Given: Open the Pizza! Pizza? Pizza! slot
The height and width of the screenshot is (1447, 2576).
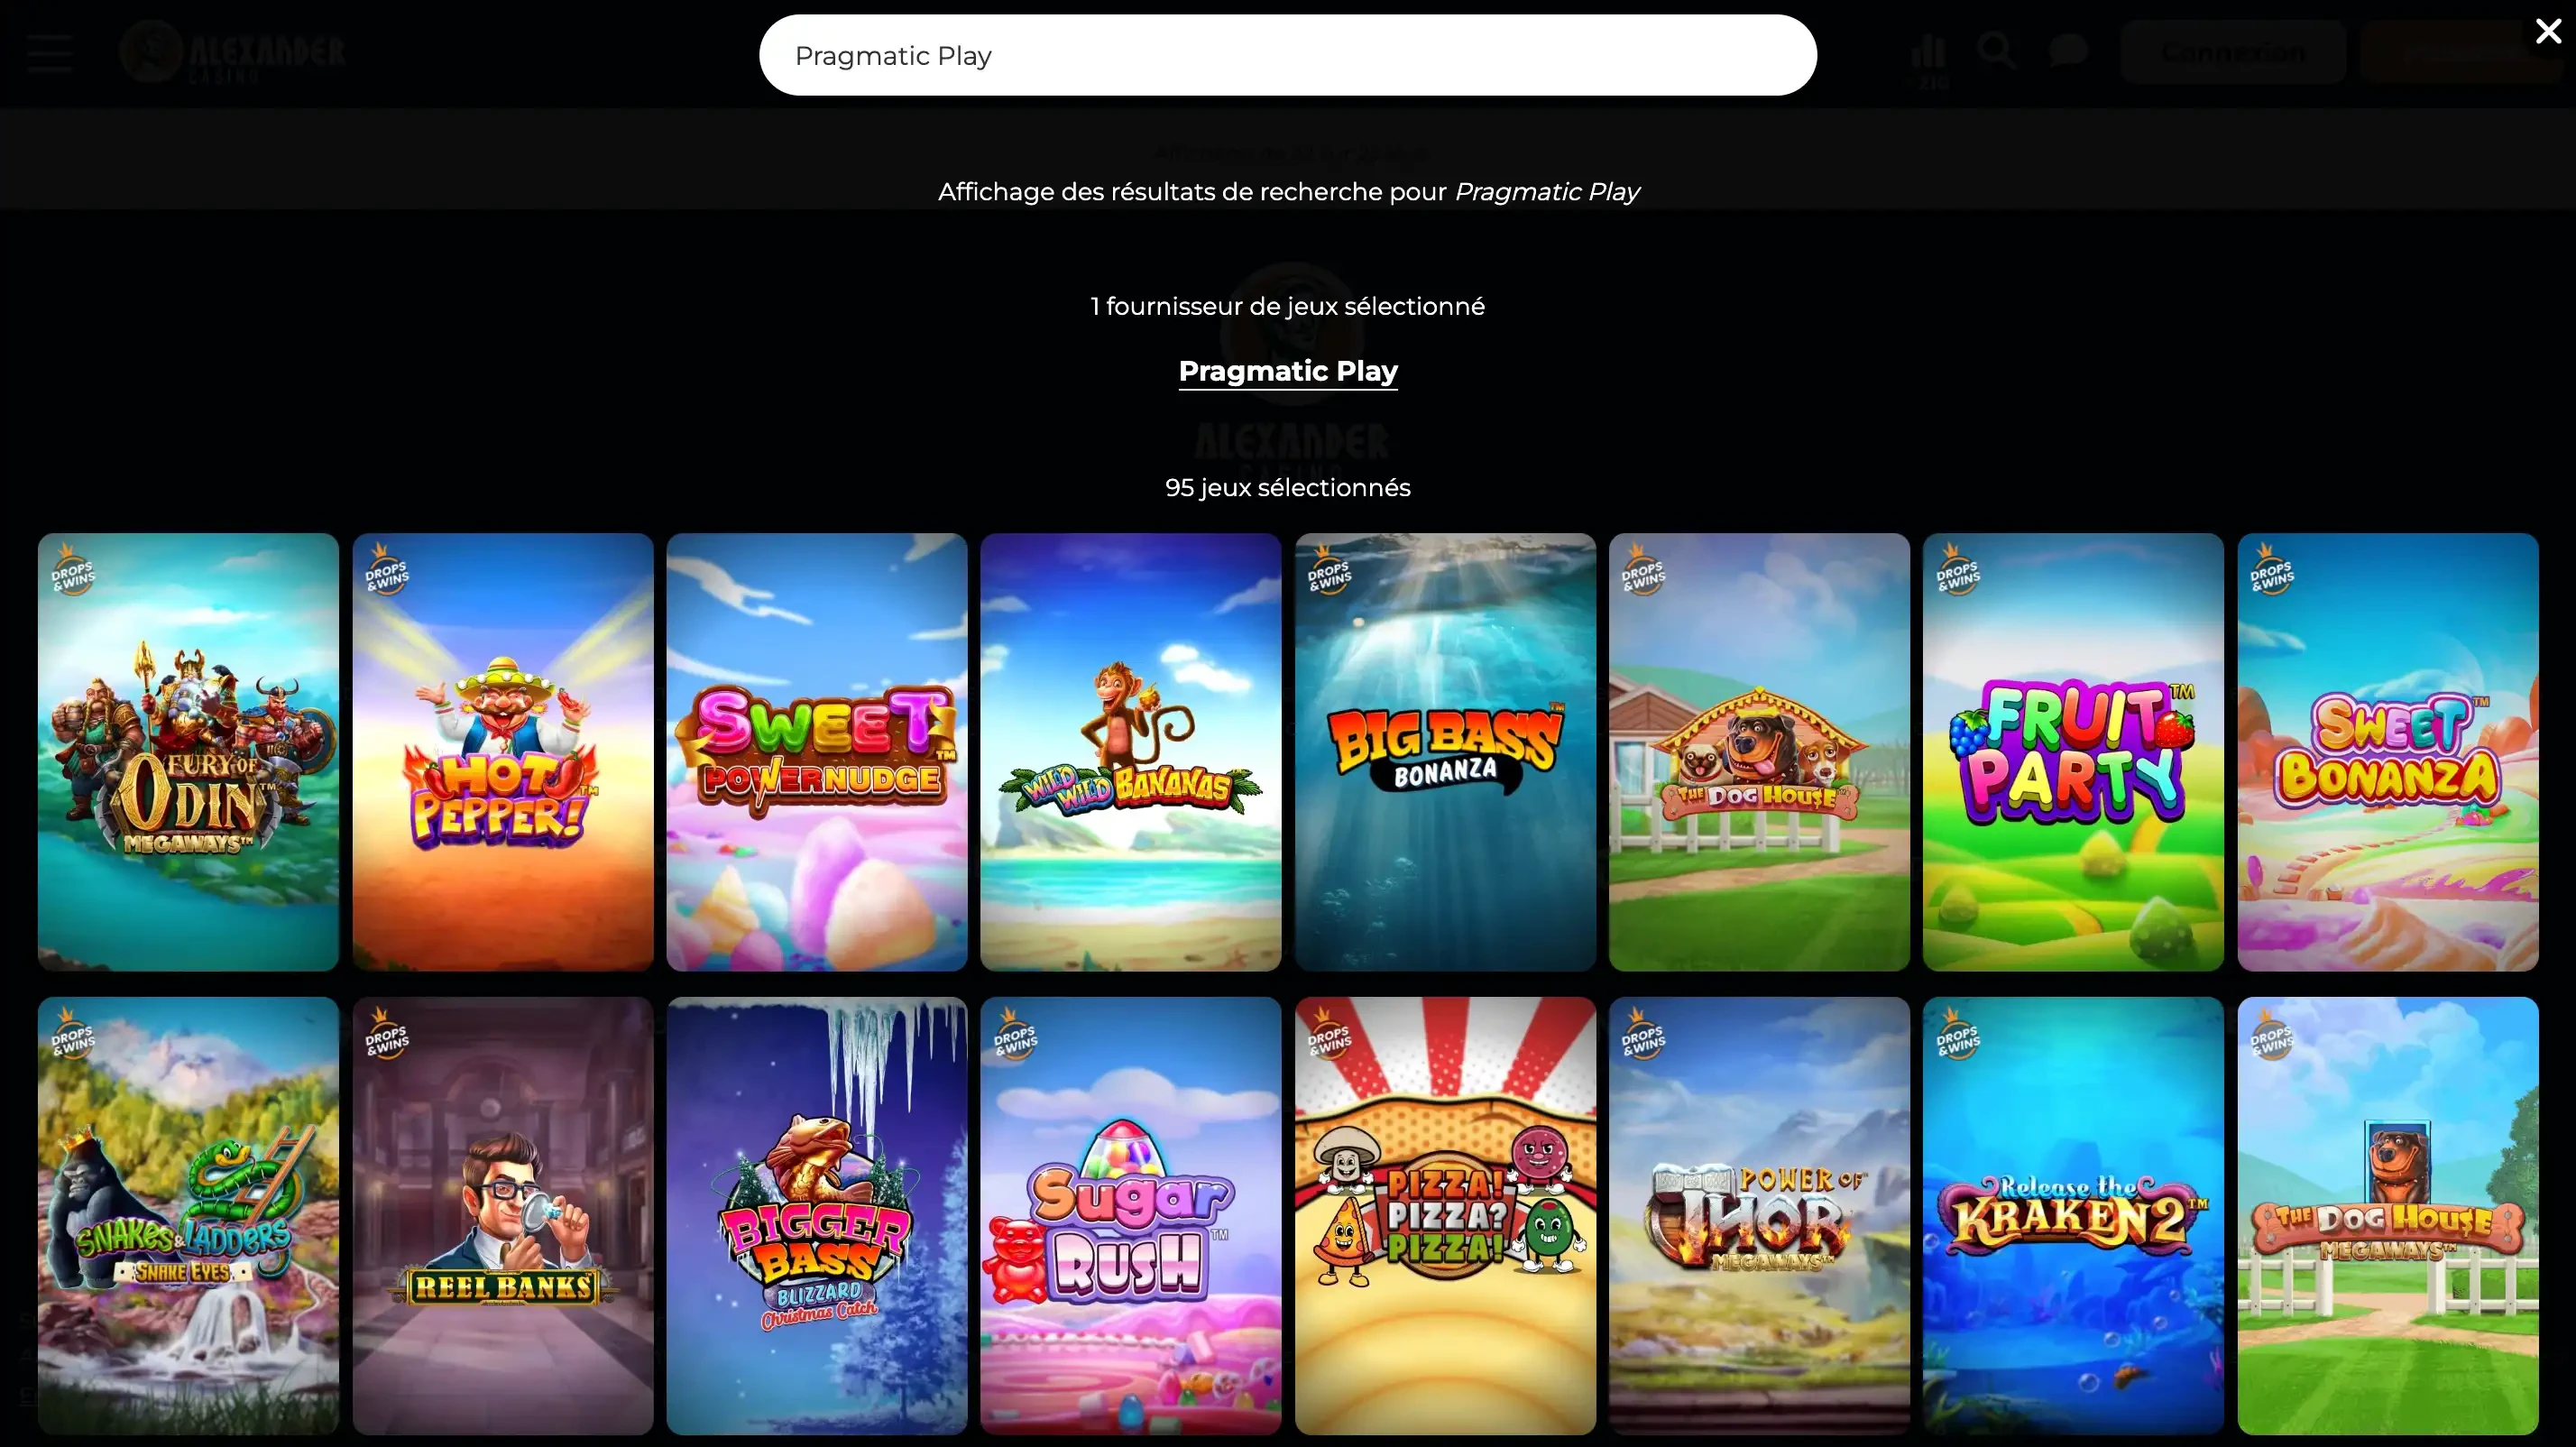Looking at the screenshot, I should tap(1445, 1215).
